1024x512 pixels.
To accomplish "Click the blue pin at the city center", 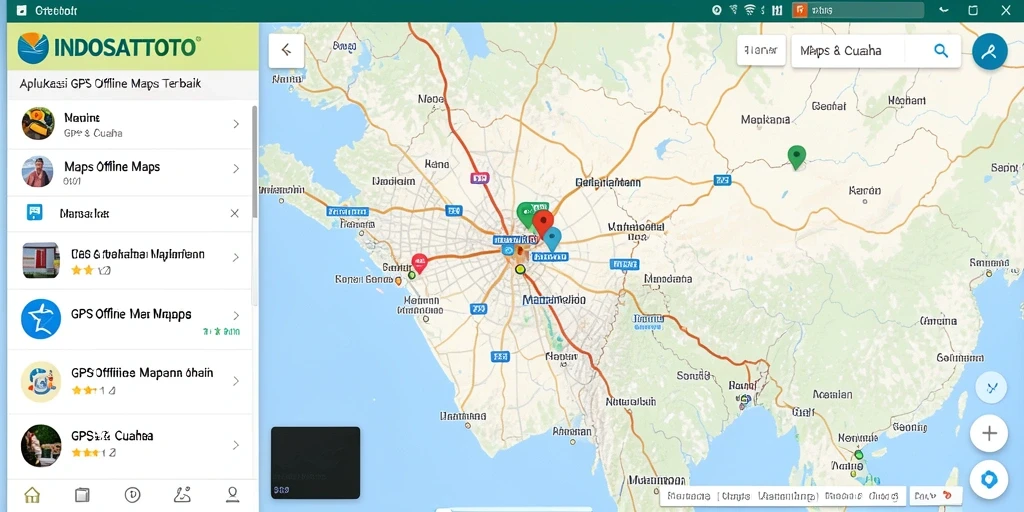I will coord(552,240).
